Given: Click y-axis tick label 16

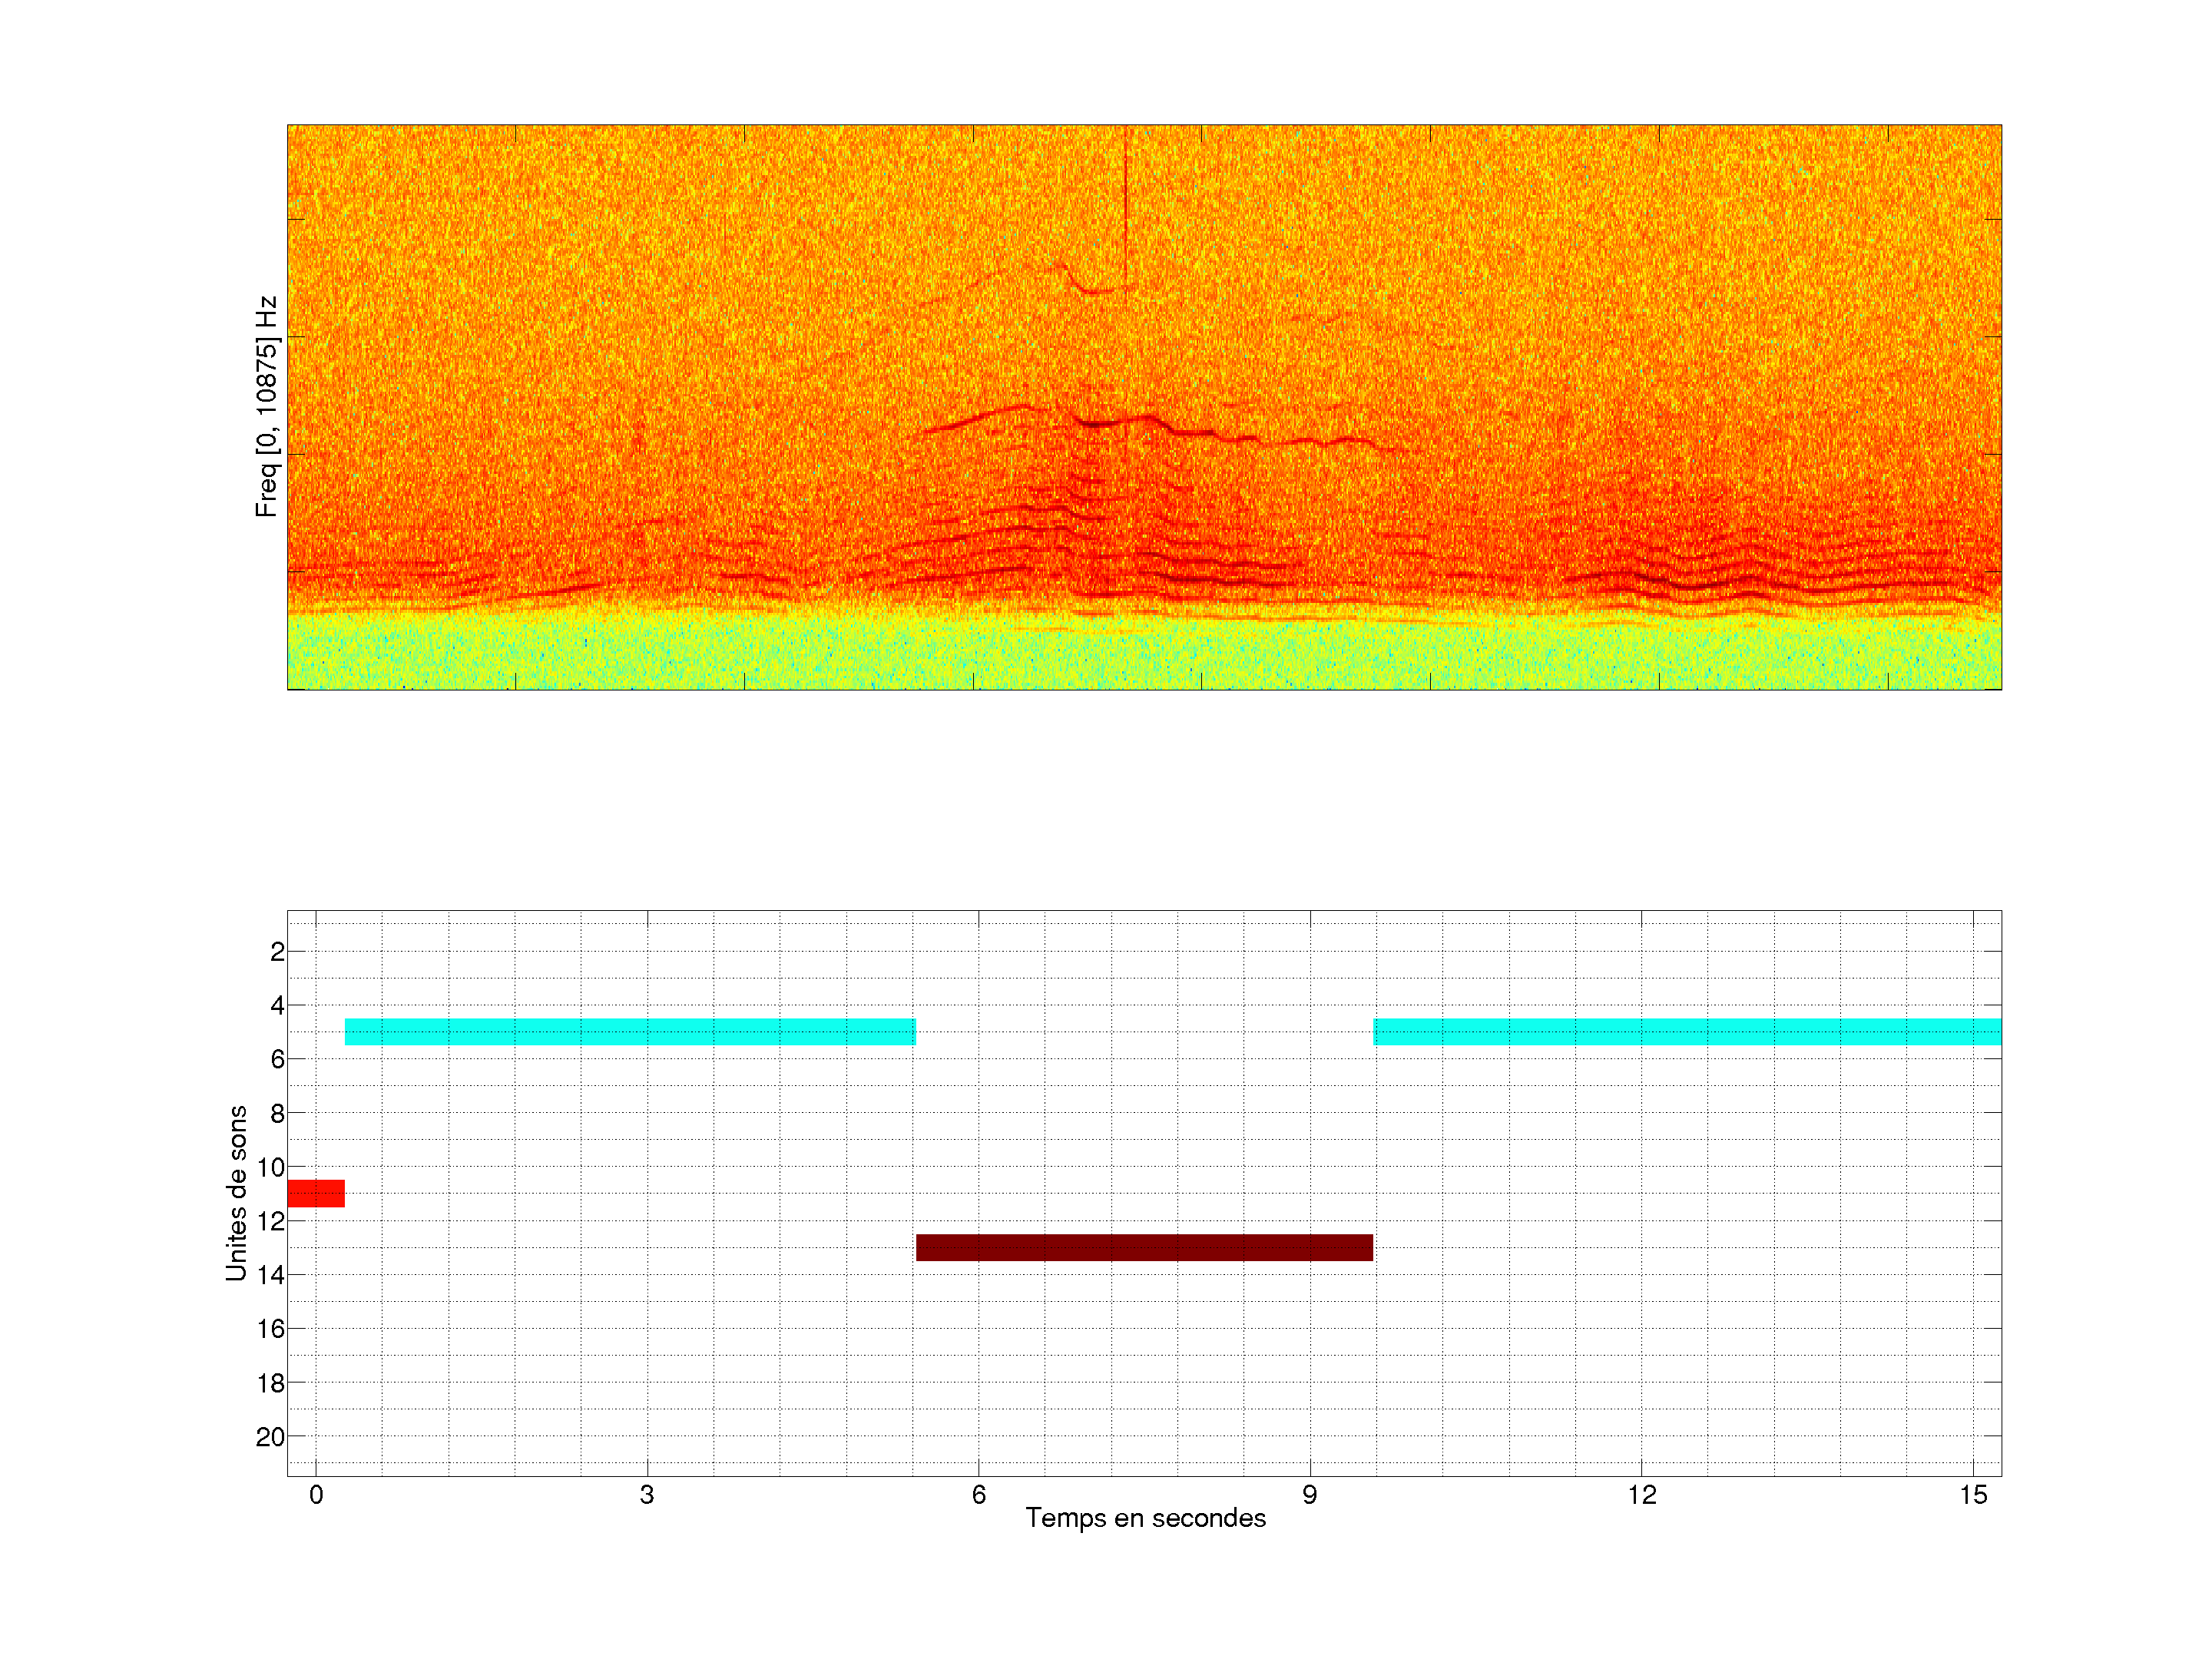Looking at the screenshot, I should click(271, 1329).
